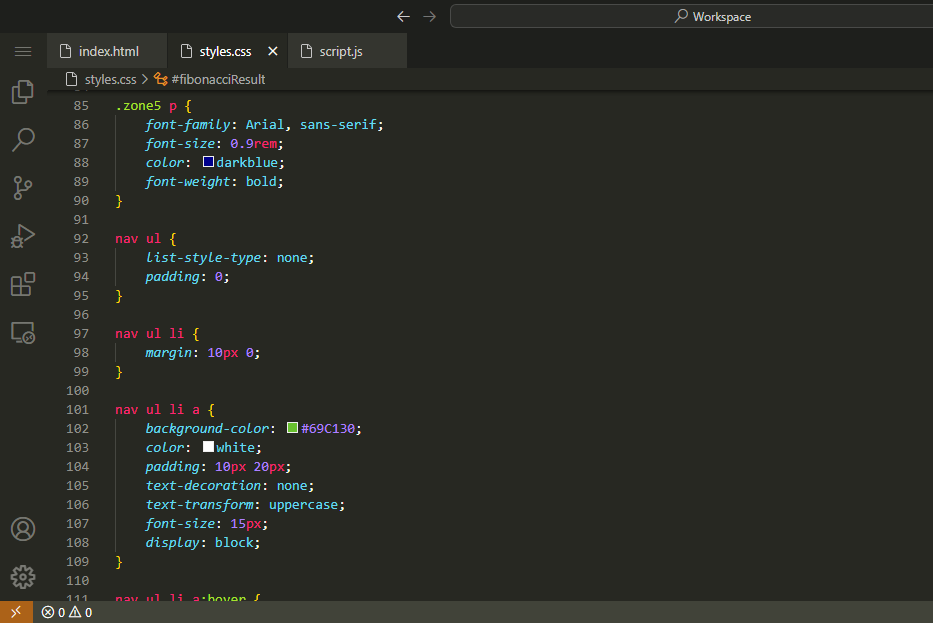
Task: Click styles.css in the breadcrumb
Action: [x=110, y=79]
